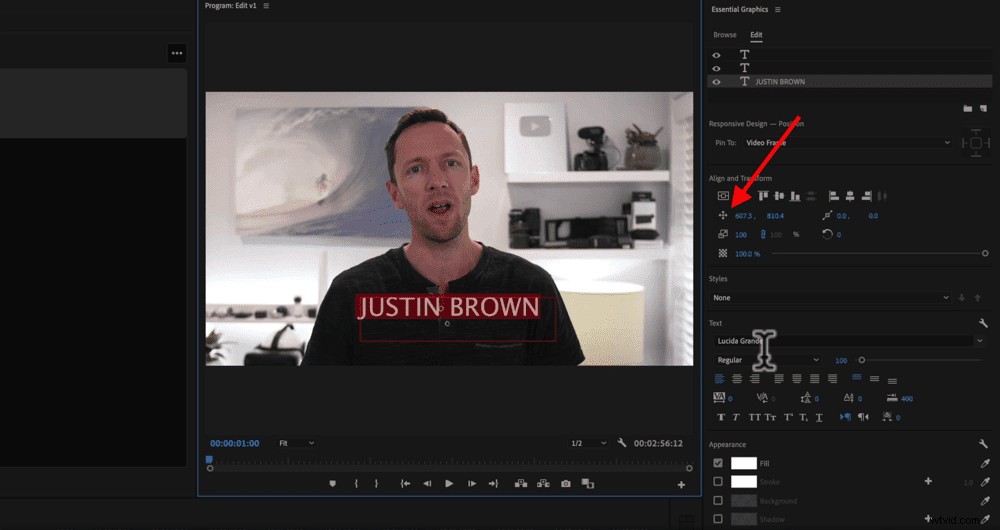Enable Faux Bold text style
The height and width of the screenshot is (530, 1000).
(x=721, y=417)
